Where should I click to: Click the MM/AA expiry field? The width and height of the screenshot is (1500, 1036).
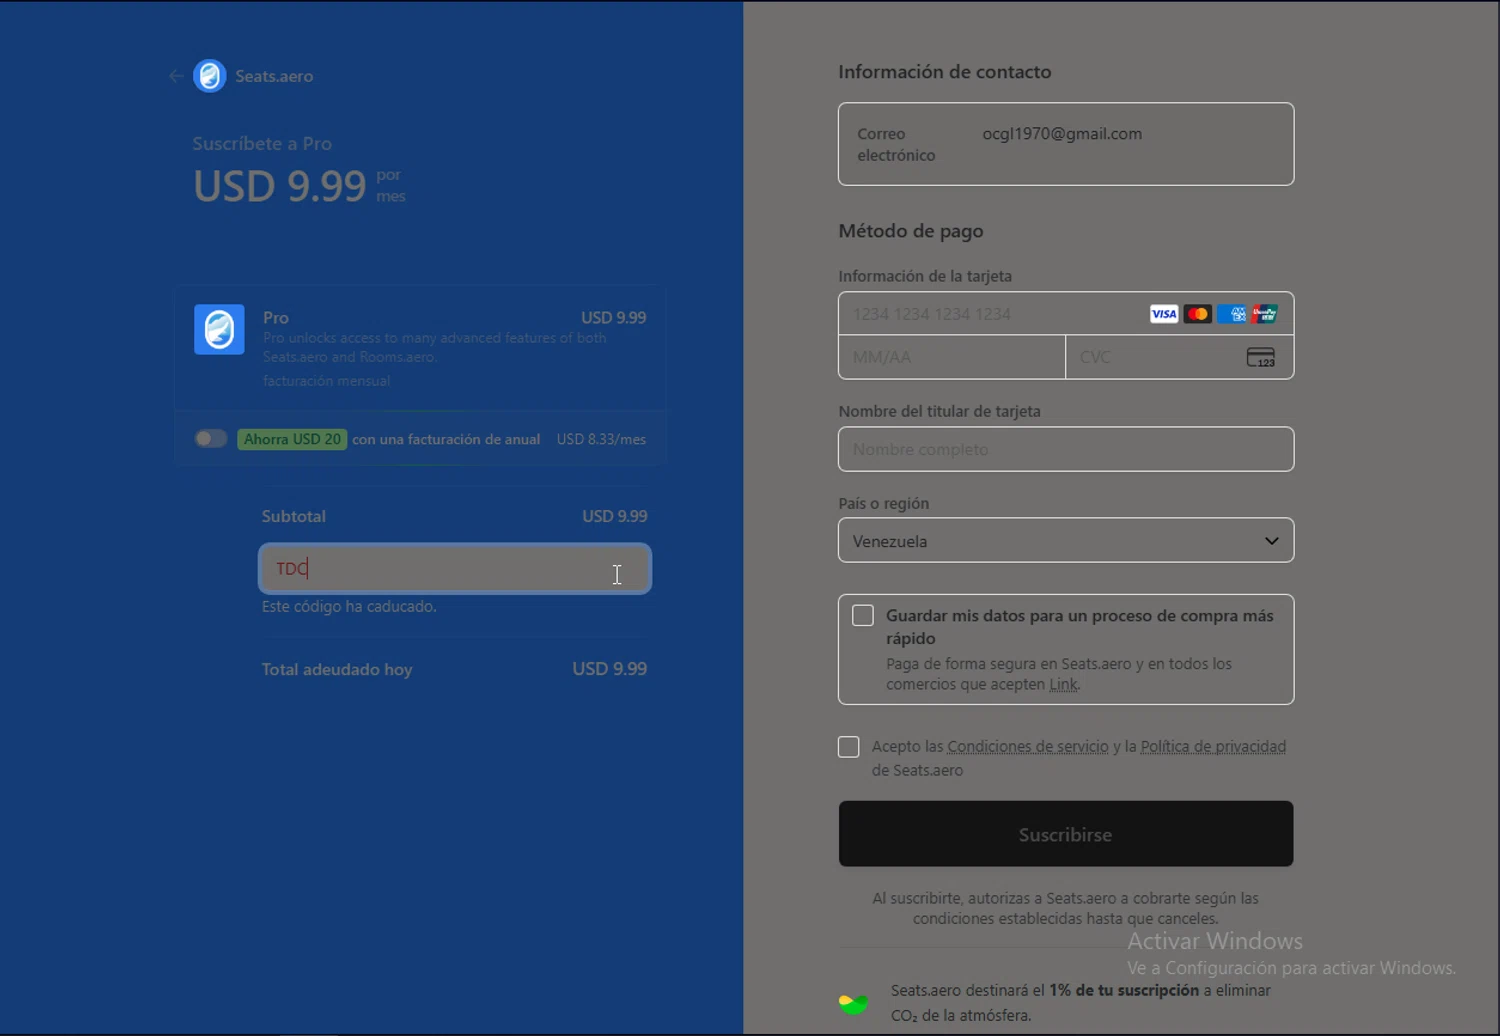coord(952,357)
